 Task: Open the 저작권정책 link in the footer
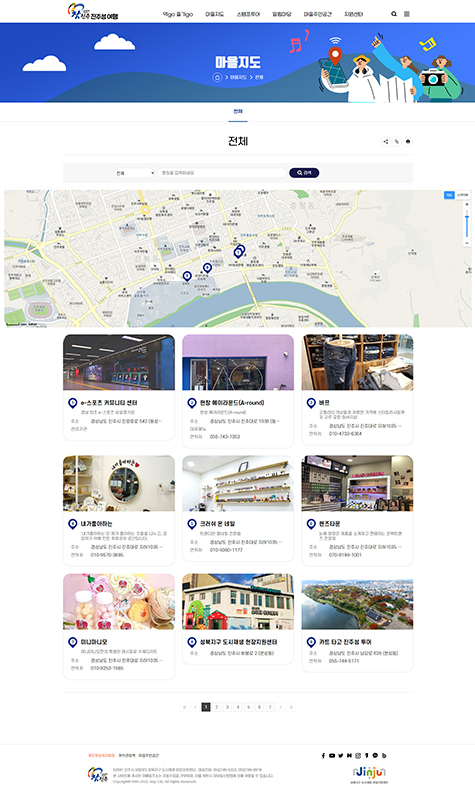(127, 756)
